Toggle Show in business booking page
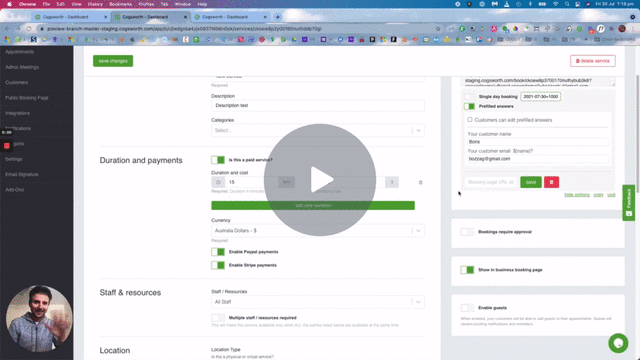This screenshot has height=360, width=640. coord(467,270)
